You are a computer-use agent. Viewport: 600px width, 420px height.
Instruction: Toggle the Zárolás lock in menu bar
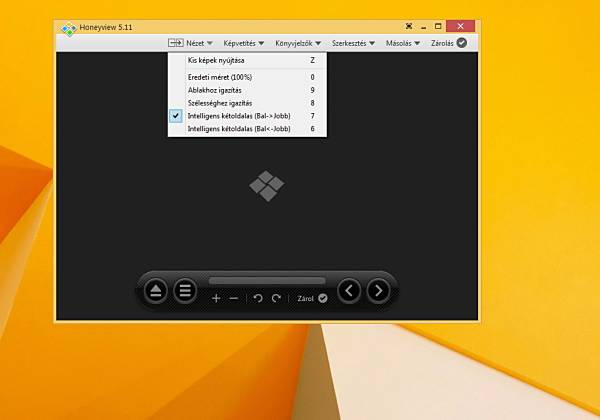pos(449,43)
